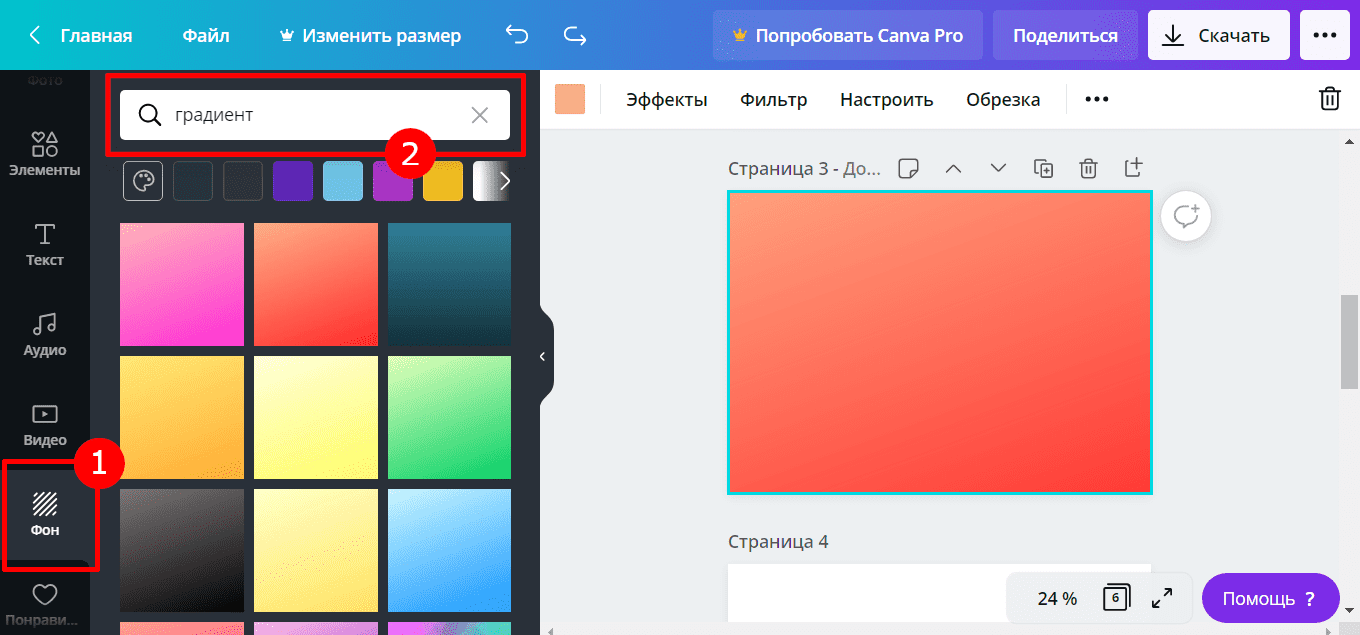Click the Поделиться share button
This screenshot has width=1360, height=635.
(1065, 36)
